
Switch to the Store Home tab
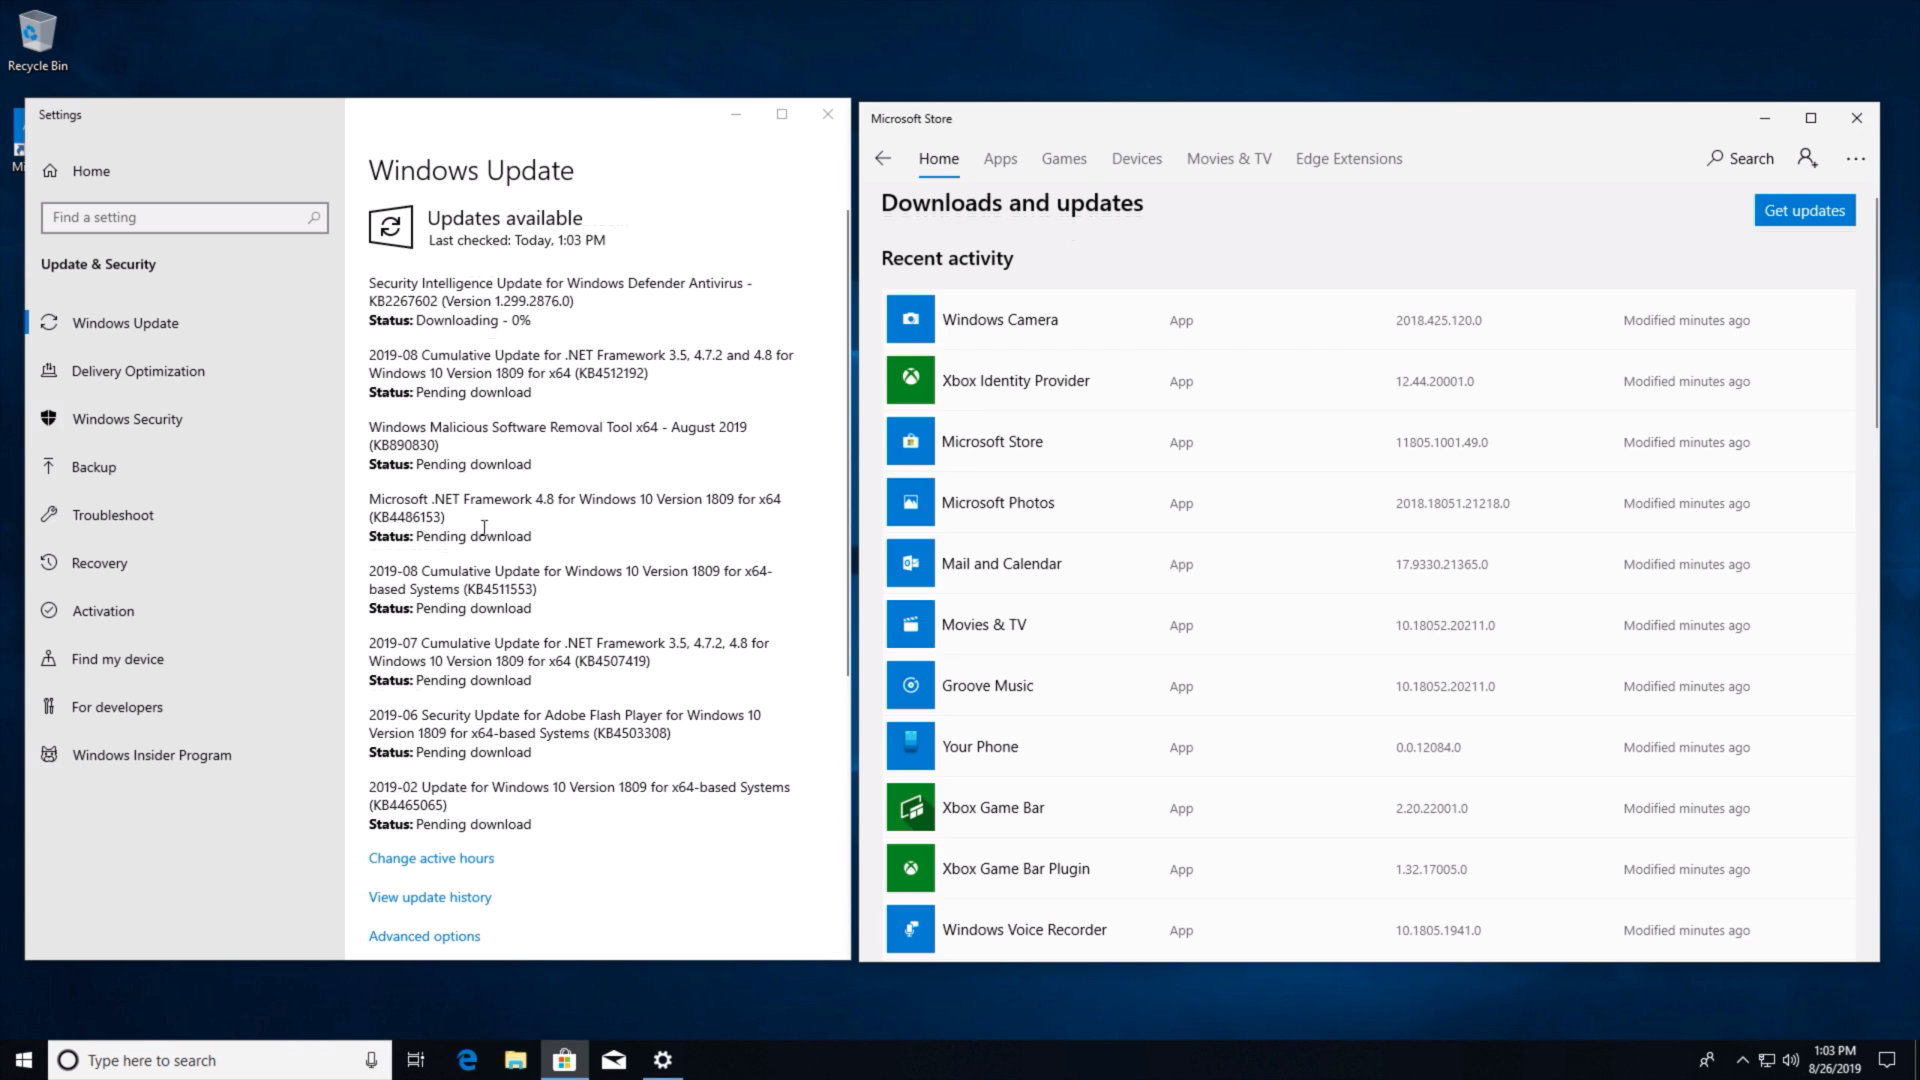click(x=938, y=159)
